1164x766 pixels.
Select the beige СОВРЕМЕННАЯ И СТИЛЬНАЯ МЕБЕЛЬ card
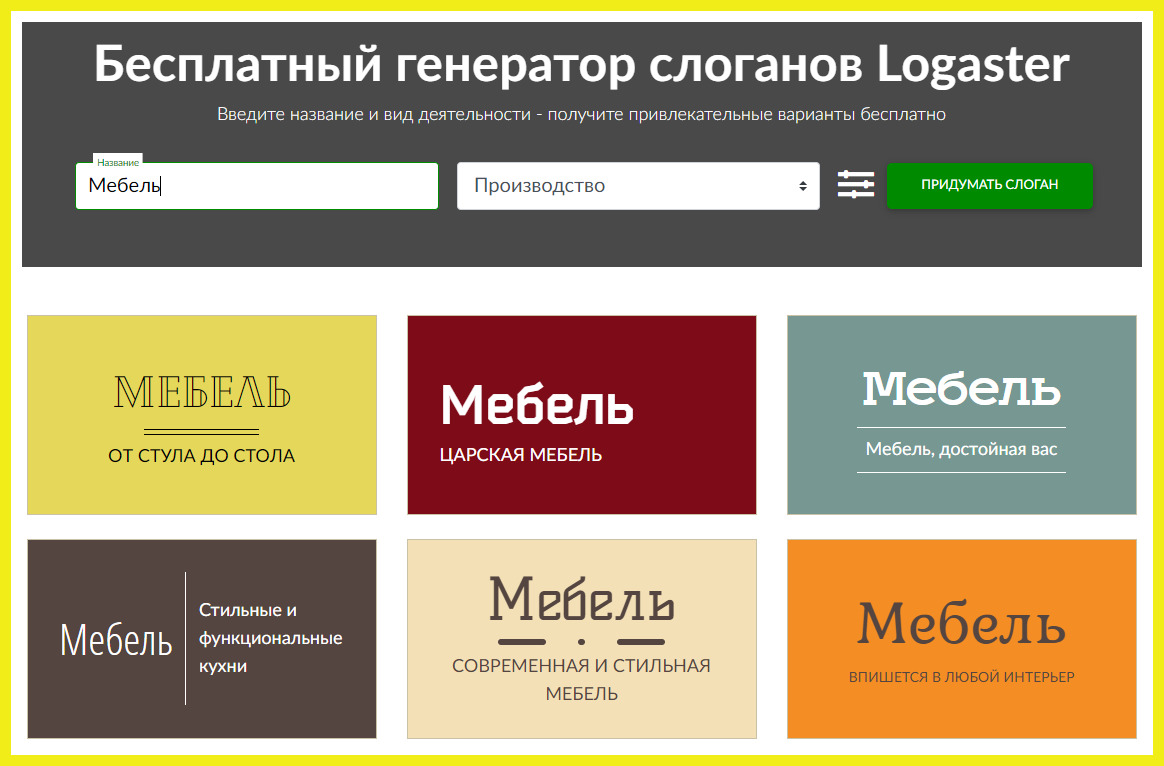(x=582, y=639)
